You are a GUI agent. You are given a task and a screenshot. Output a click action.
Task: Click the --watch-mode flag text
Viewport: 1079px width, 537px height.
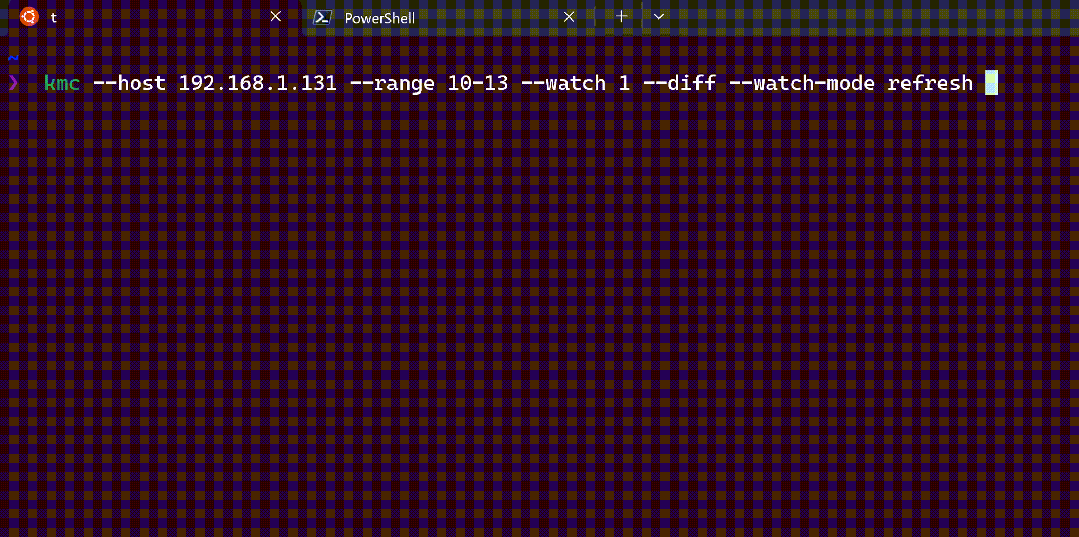point(804,83)
